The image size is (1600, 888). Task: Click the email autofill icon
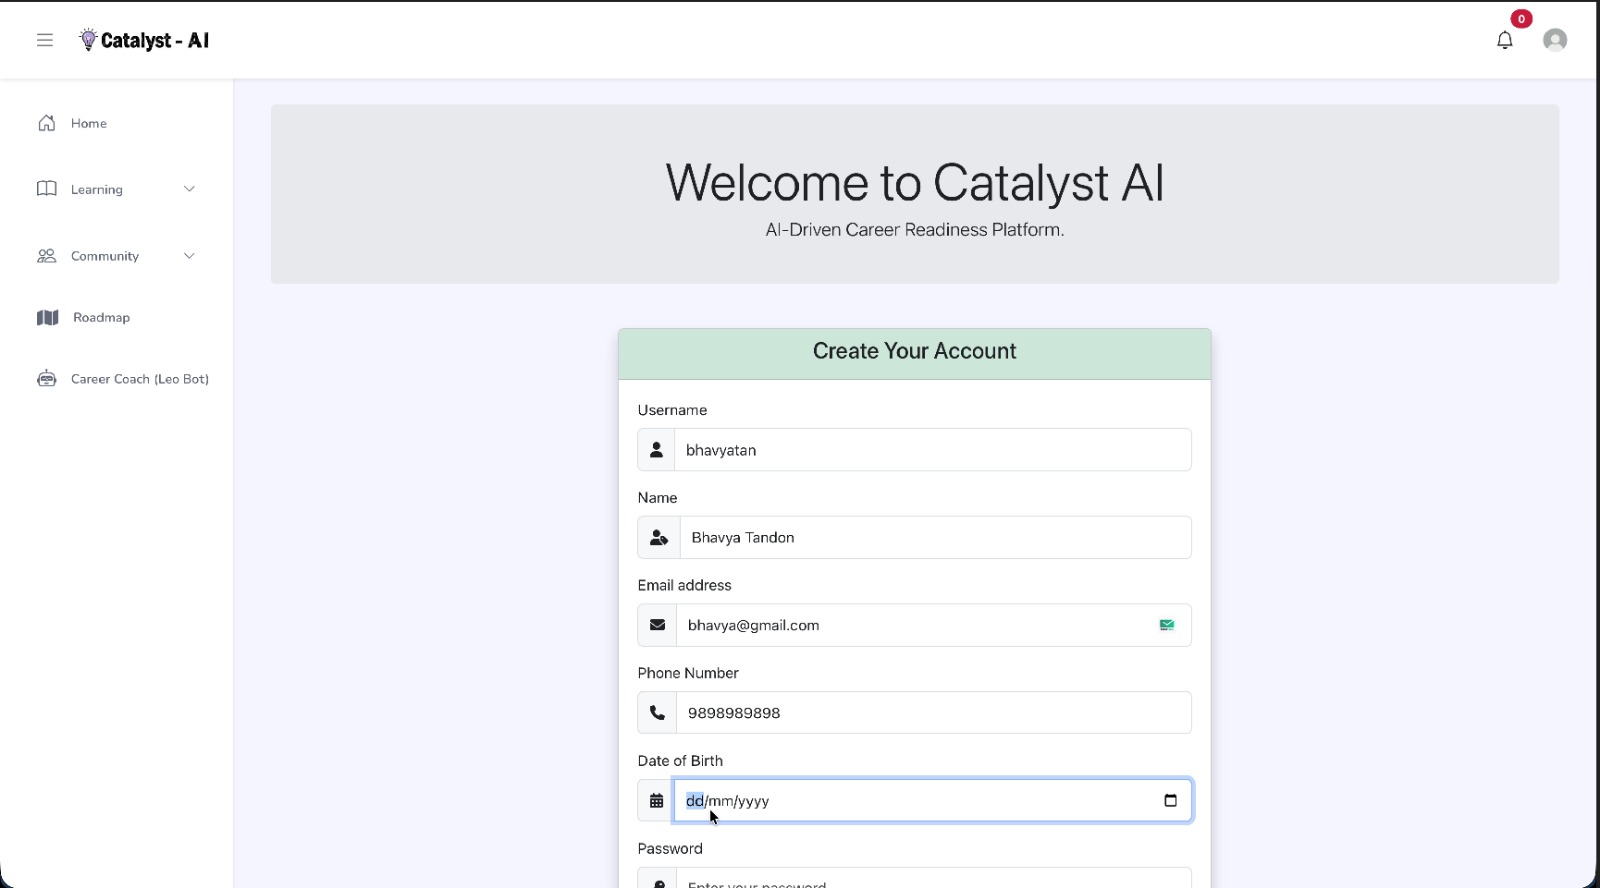[1166, 625]
